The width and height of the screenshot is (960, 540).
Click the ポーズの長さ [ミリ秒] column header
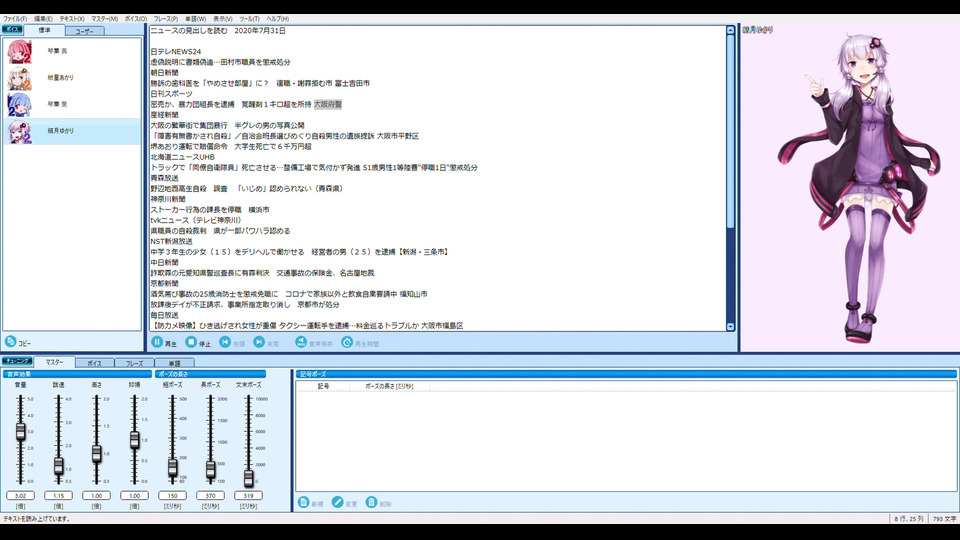click(389, 386)
